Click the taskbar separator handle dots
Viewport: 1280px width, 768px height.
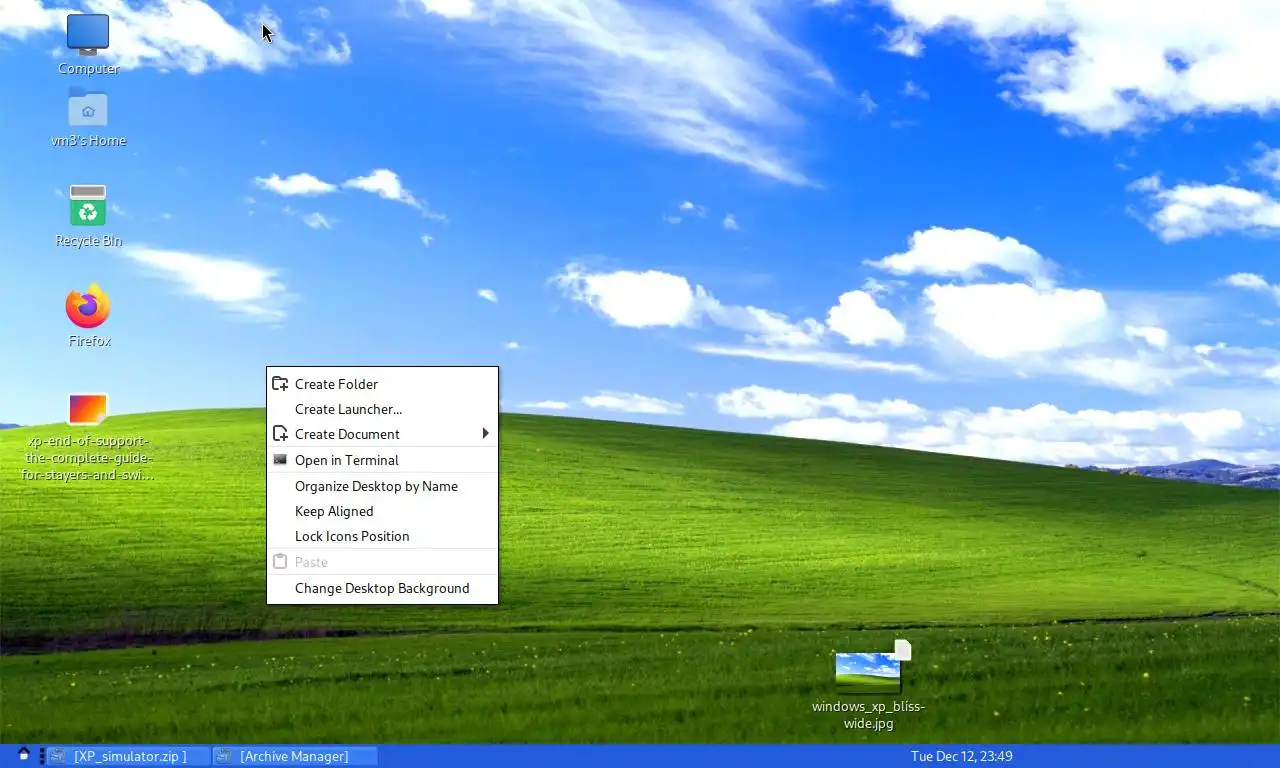tap(41, 756)
